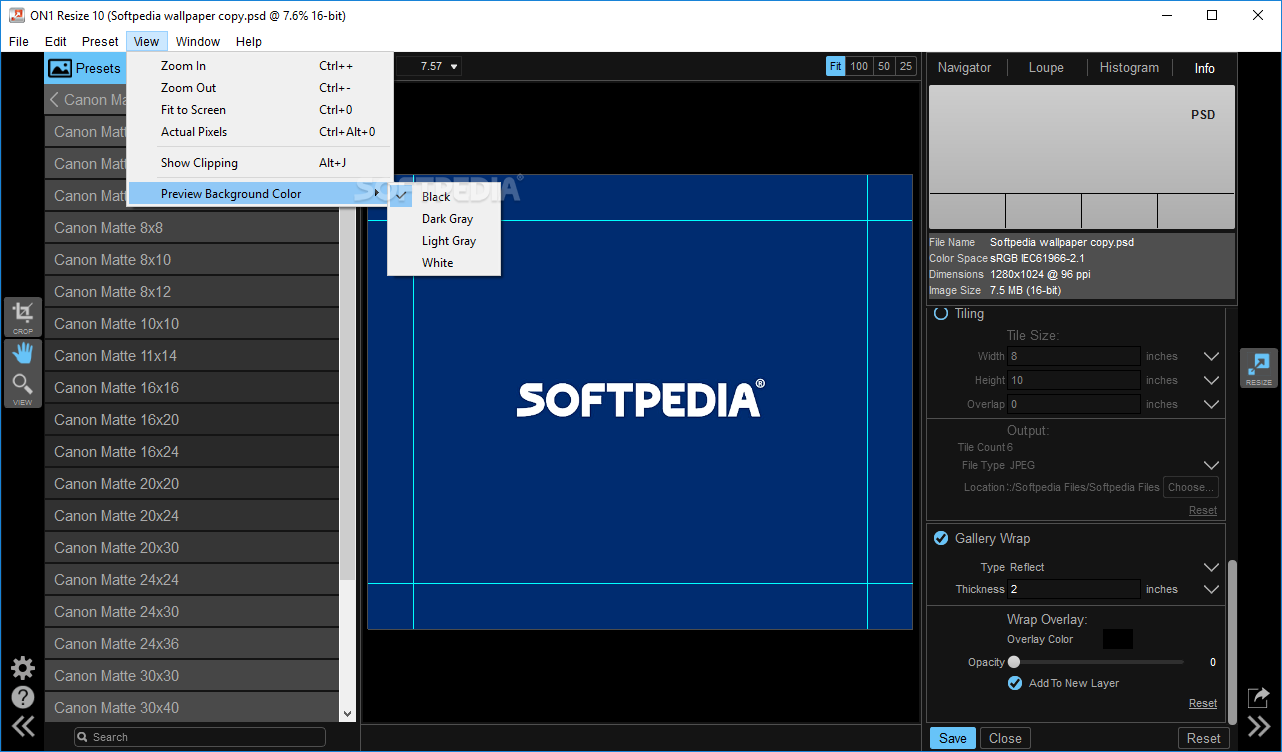Select Light Gray background color
Screen dimensions: 1282x752
pos(444,241)
